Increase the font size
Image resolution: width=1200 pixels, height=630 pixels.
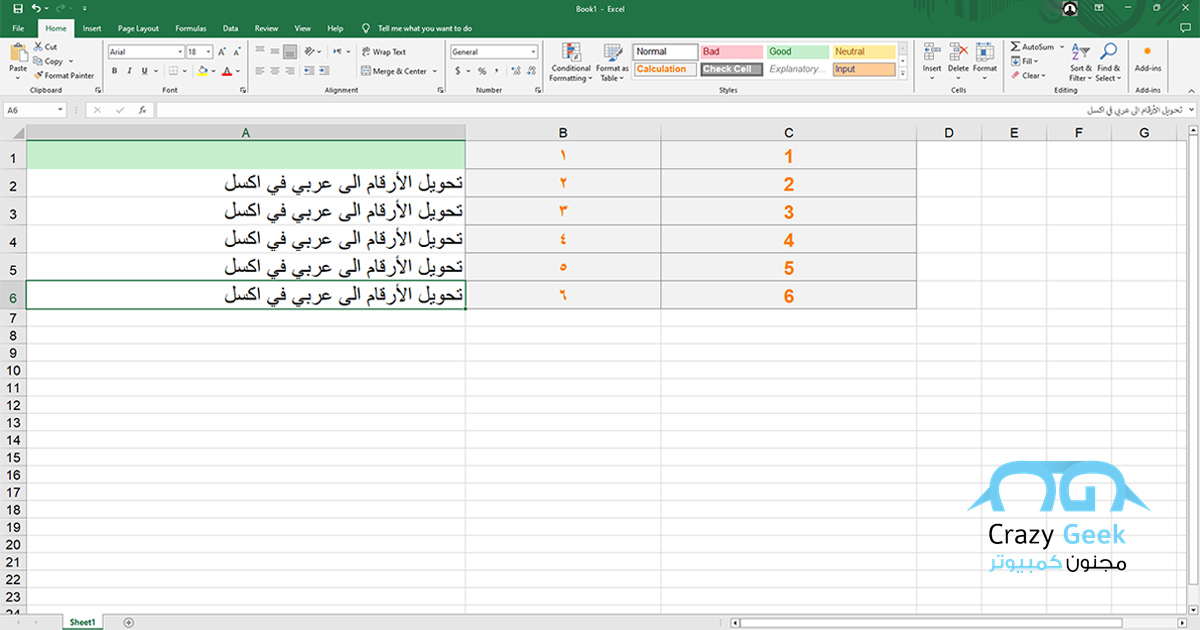point(222,52)
